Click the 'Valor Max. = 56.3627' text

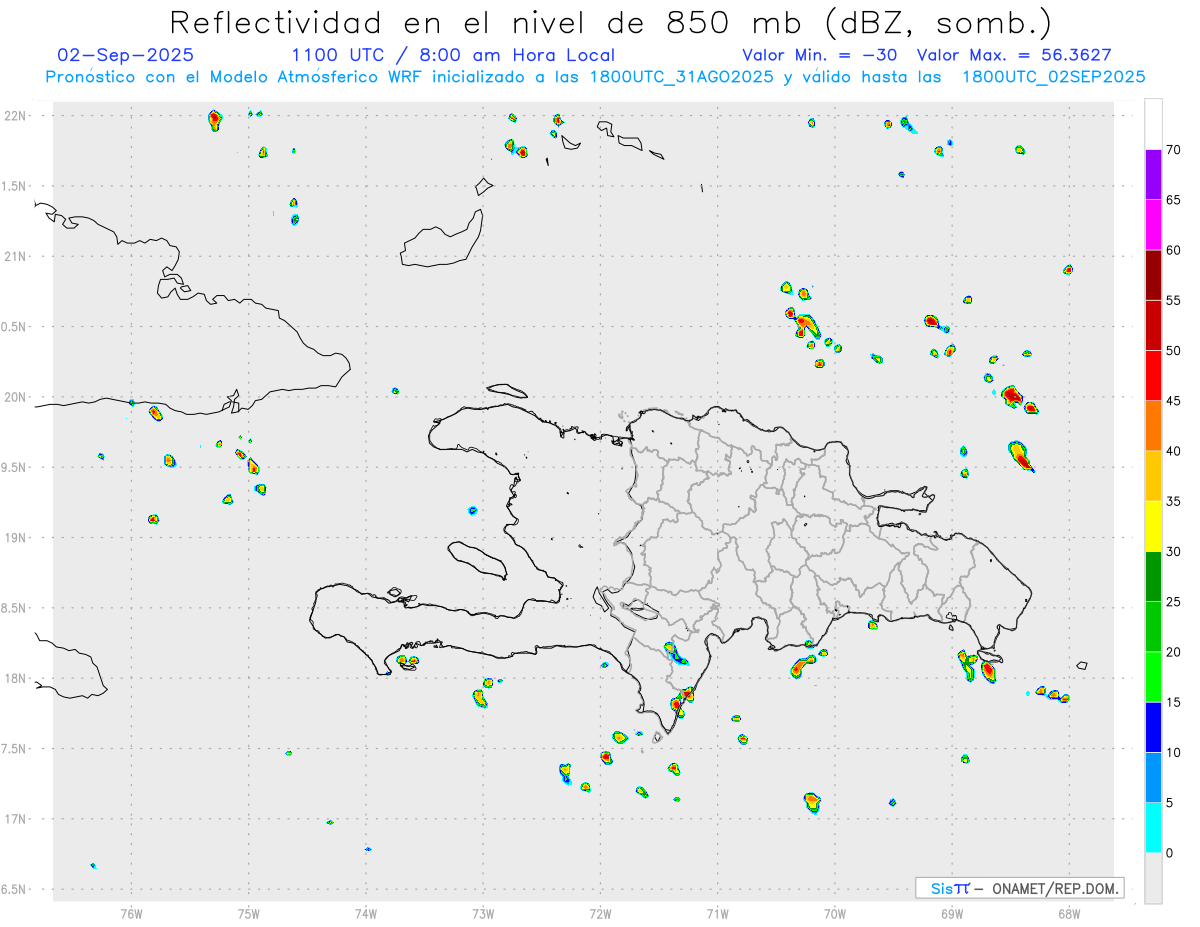point(1014,55)
